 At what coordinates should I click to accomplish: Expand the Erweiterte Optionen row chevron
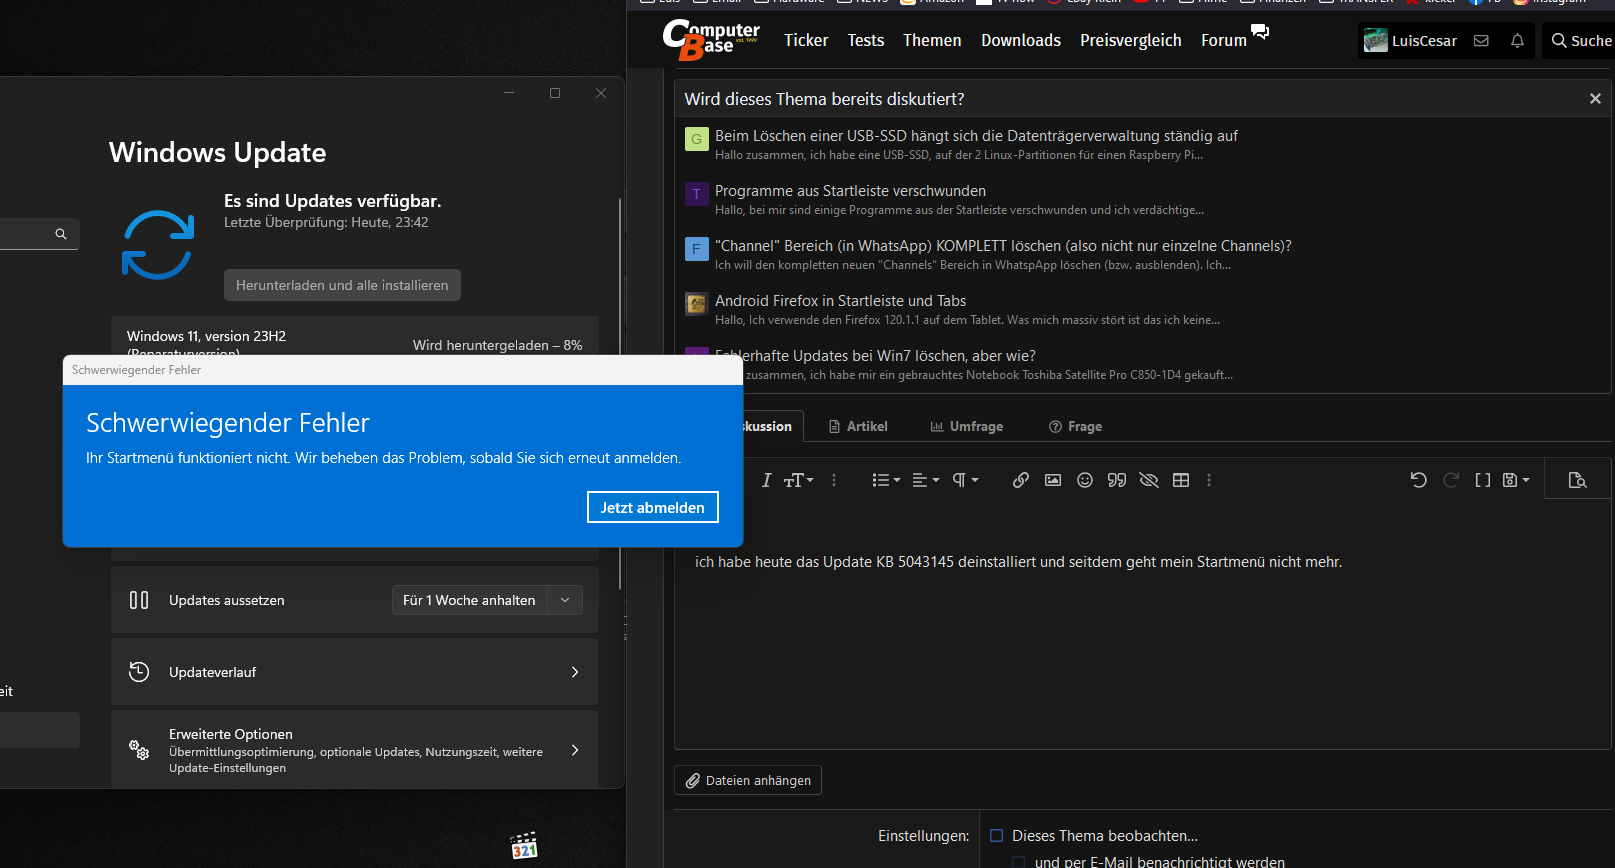(x=575, y=750)
